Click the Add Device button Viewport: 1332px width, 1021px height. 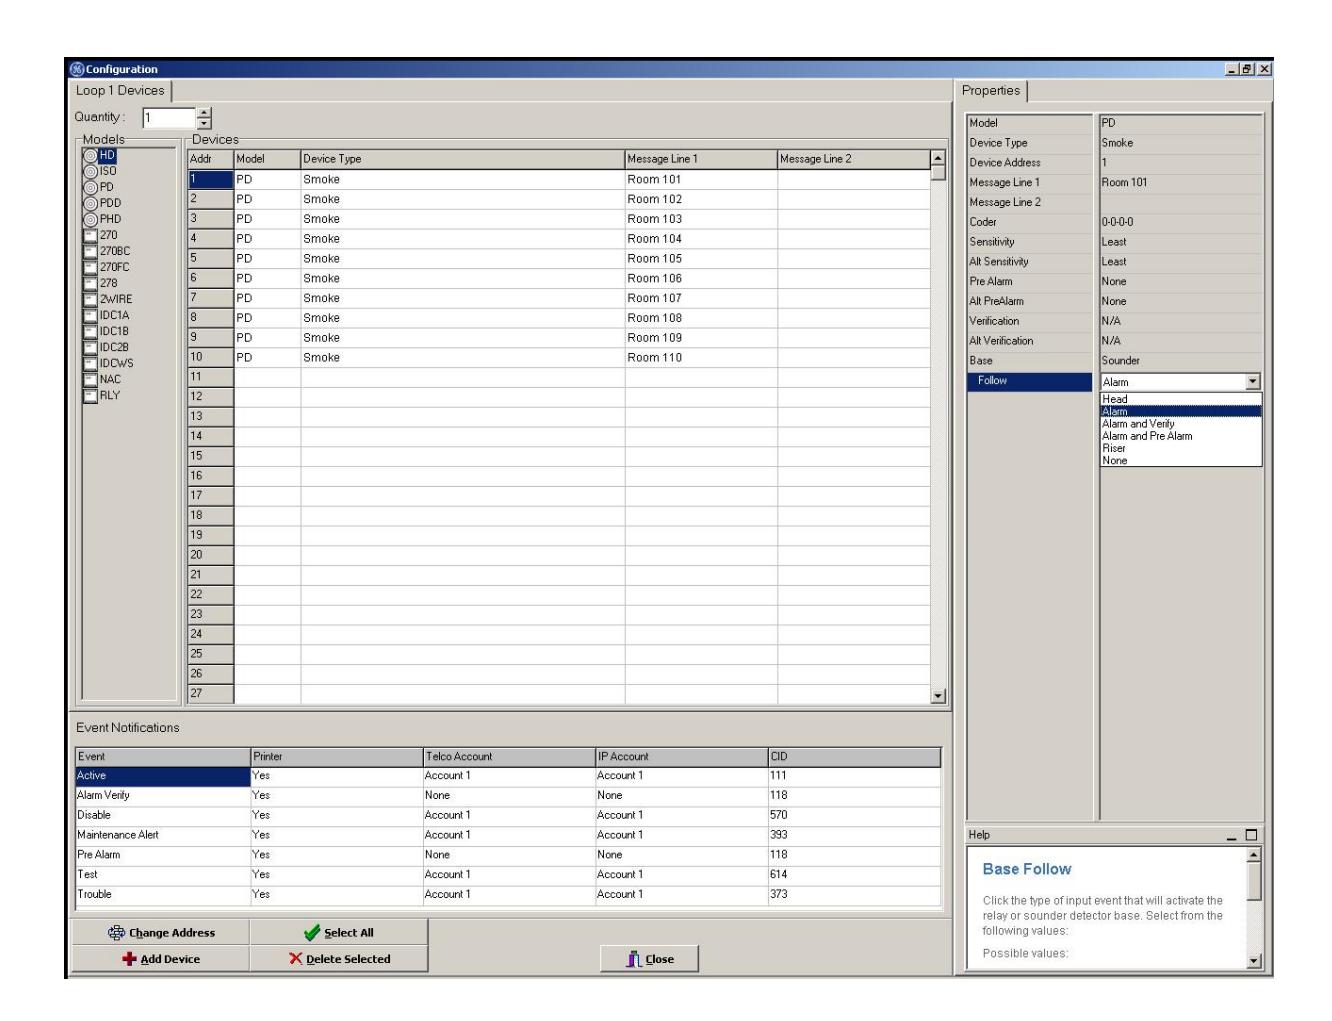click(x=161, y=958)
